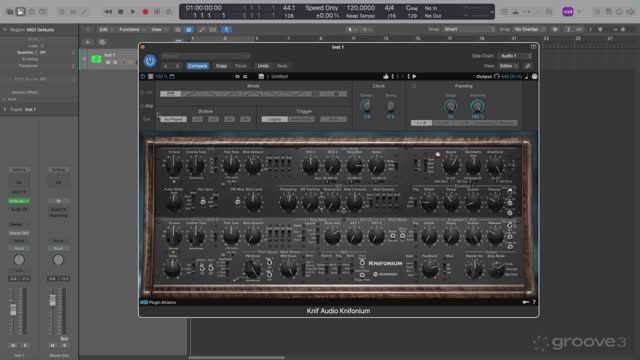Open Quick Help icon
The height and width of the screenshot is (360, 640).
click(x=31, y=12)
